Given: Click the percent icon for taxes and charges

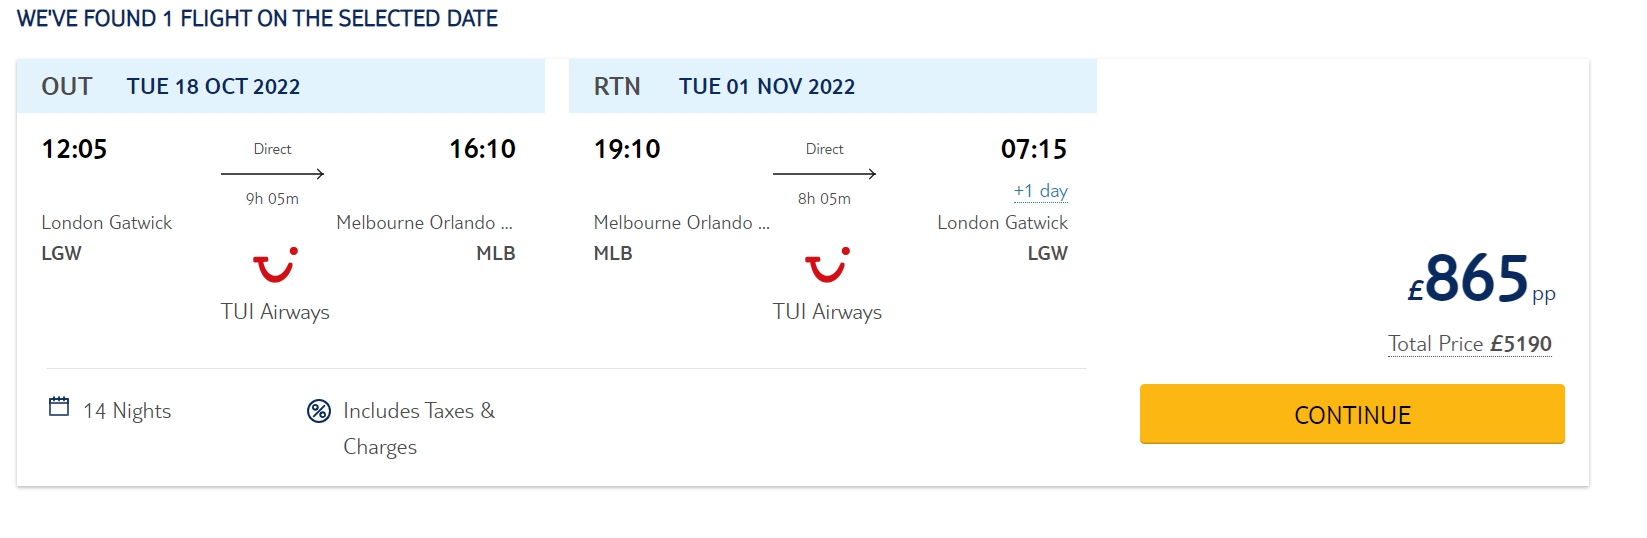Looking at the screenshot, I should (x=319, y=411).
